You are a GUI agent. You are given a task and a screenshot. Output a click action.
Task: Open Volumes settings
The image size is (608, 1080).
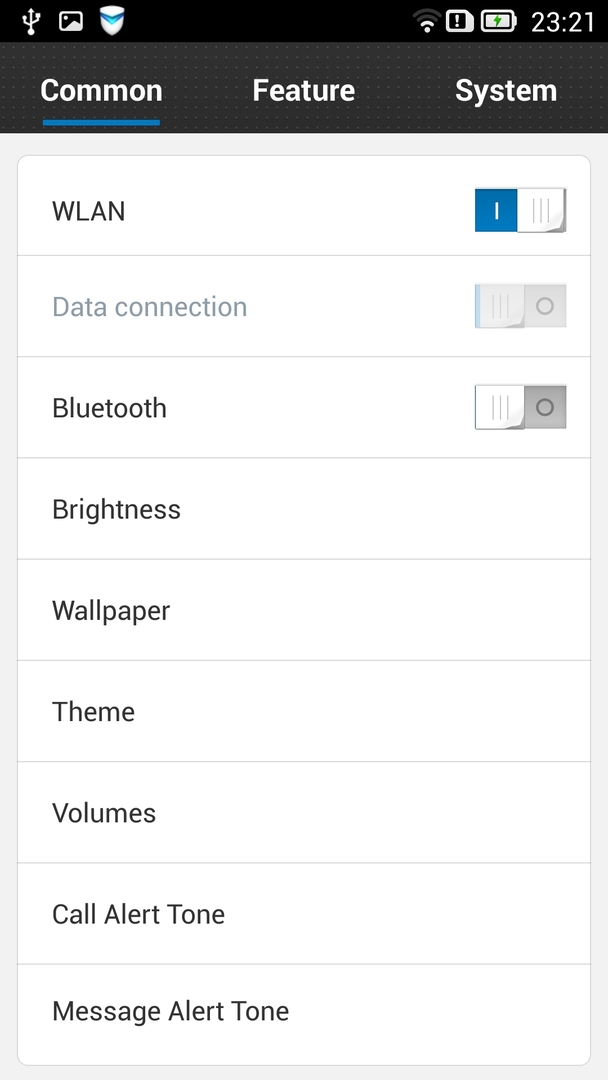click(304, 812)
